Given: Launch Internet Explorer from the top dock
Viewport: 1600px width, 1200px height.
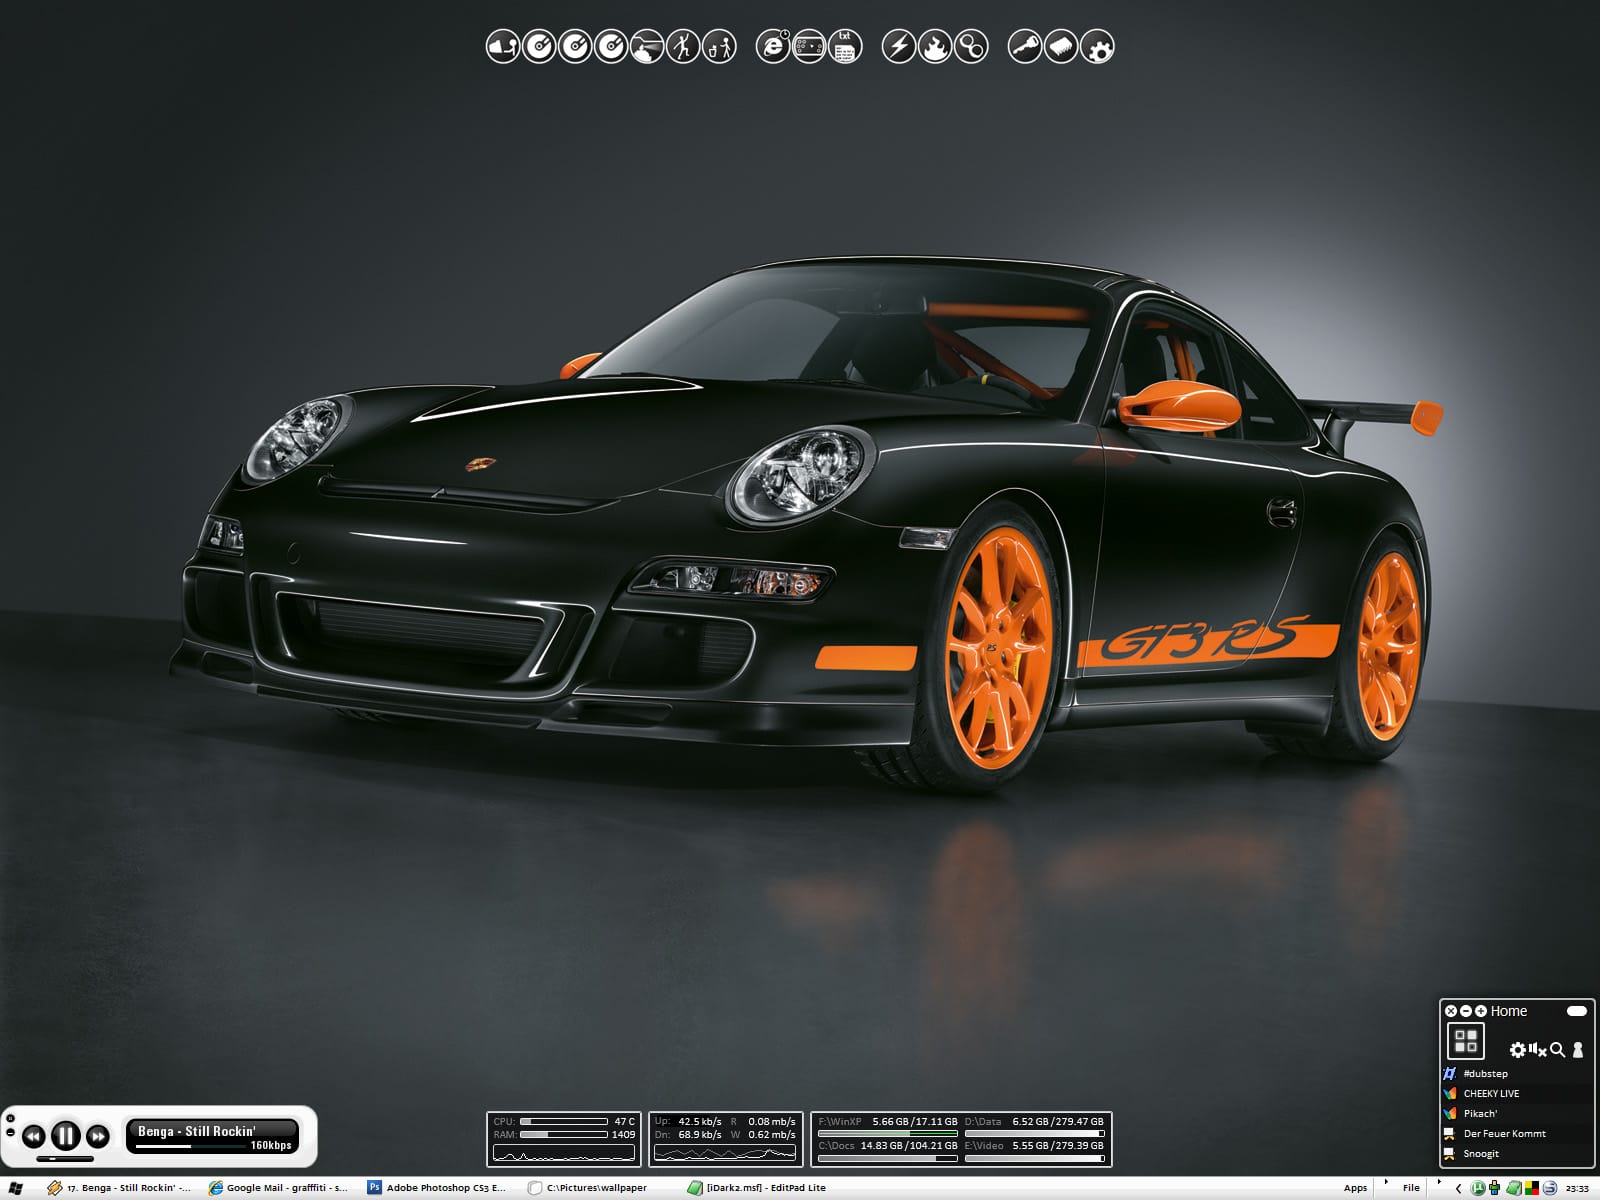Looking at the screenshot, I should [x=773, y=46].
